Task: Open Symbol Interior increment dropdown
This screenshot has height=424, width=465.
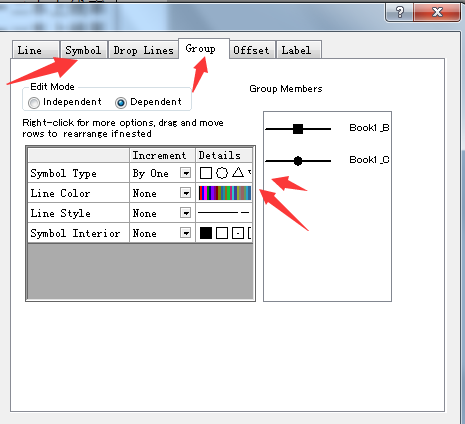Action: pos(185,233)
